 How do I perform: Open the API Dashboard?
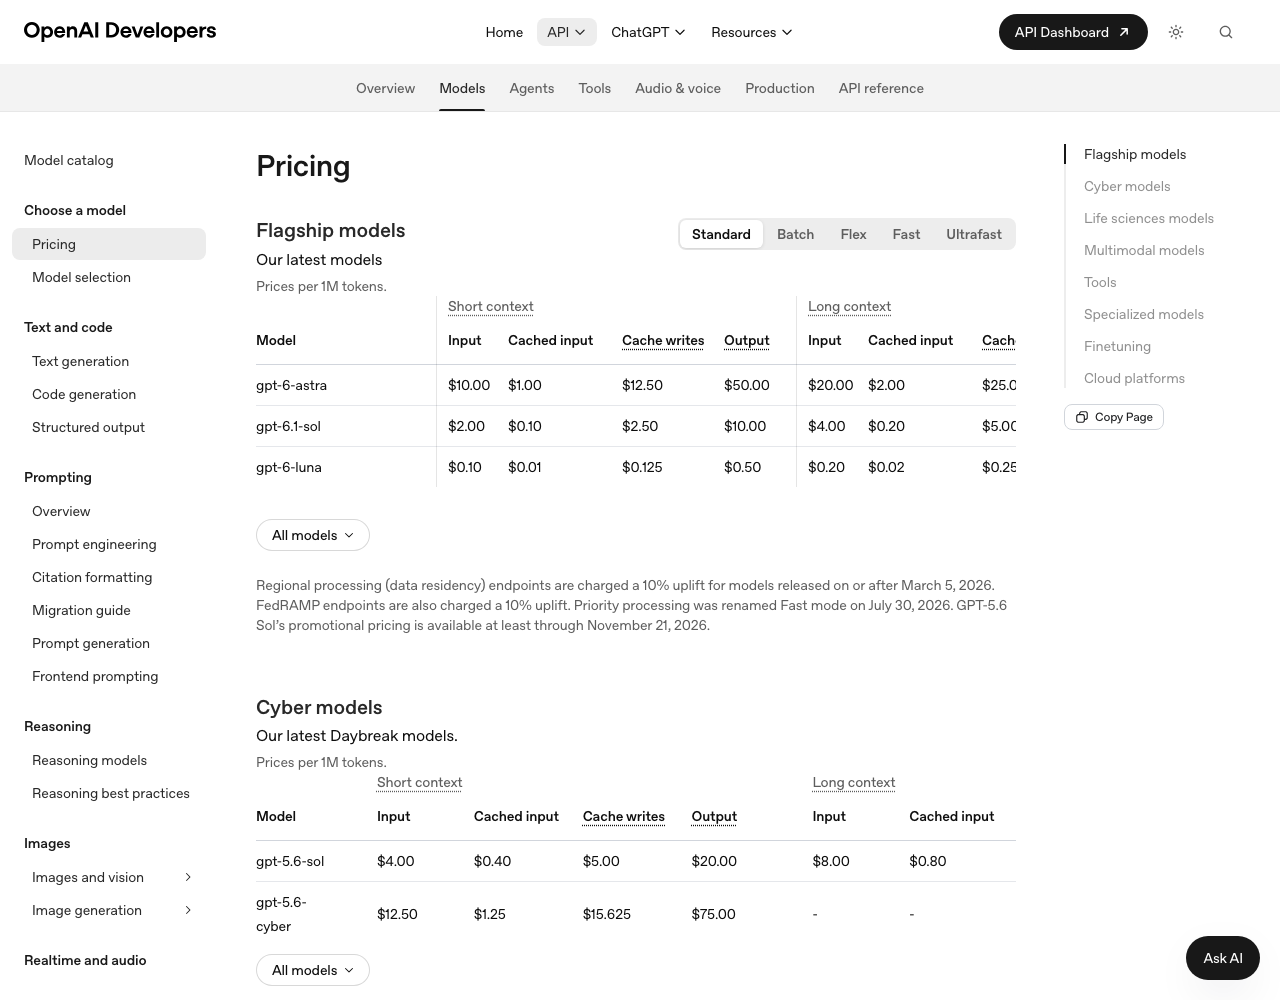(x=1073, y=32)
